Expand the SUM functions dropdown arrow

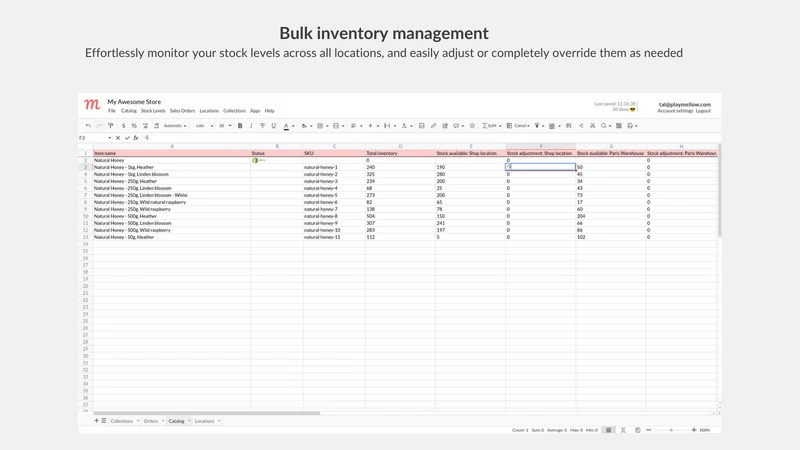click(500, 126)
